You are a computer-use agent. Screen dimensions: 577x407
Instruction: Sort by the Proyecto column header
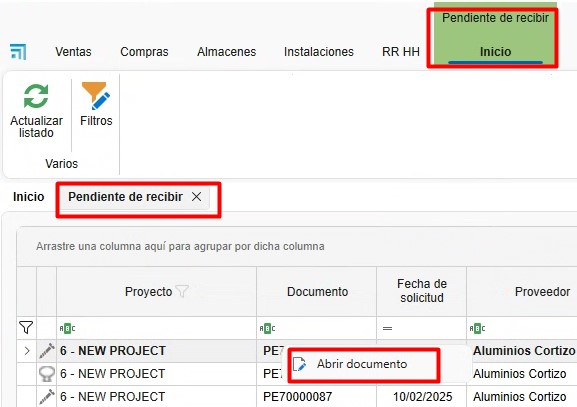coord(148,291)
